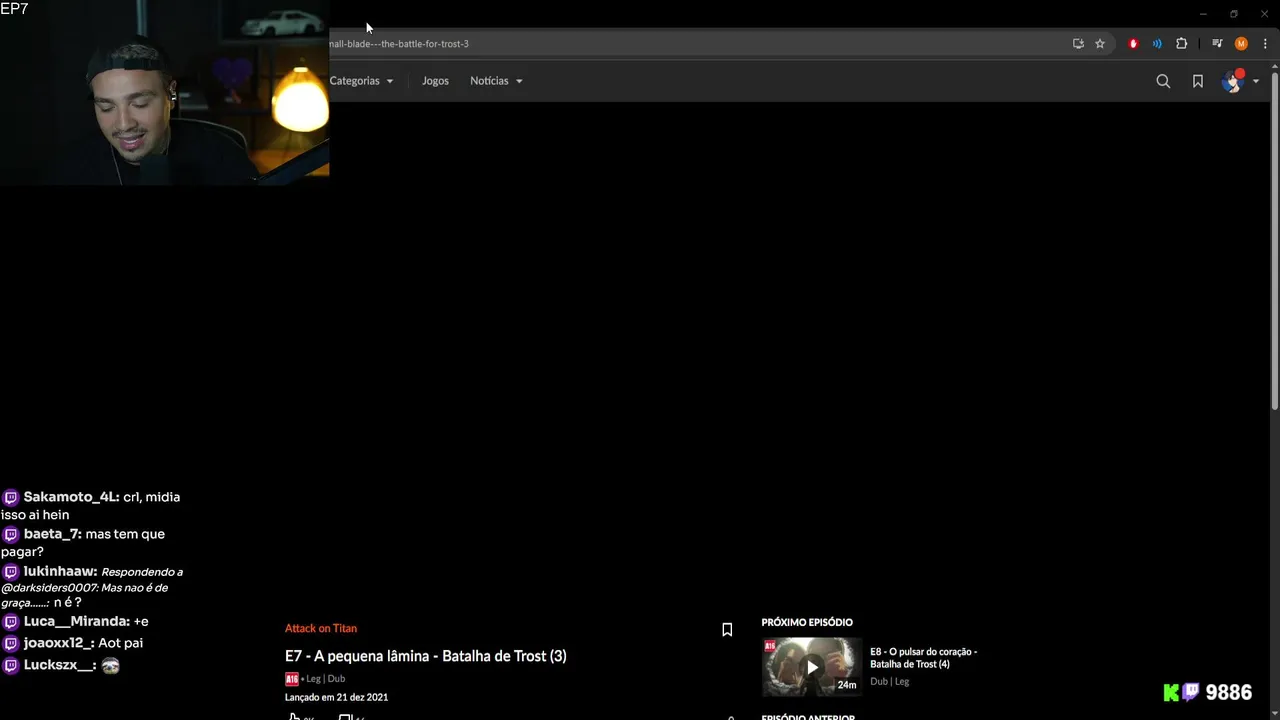Click the install app icon in the address bar

pyautogui.click(x=1078, y=44)
